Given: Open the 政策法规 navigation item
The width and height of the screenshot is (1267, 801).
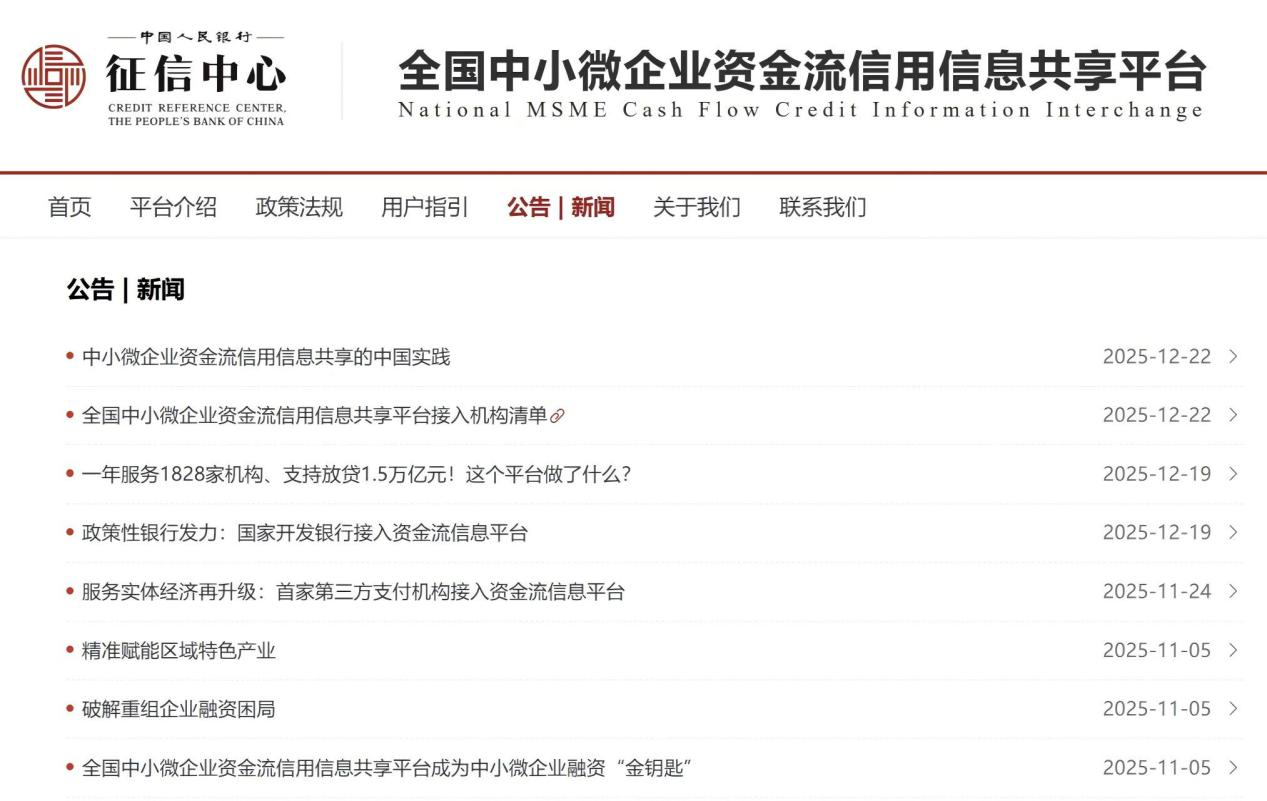Looking at the screenshot, I should point(299,207).
